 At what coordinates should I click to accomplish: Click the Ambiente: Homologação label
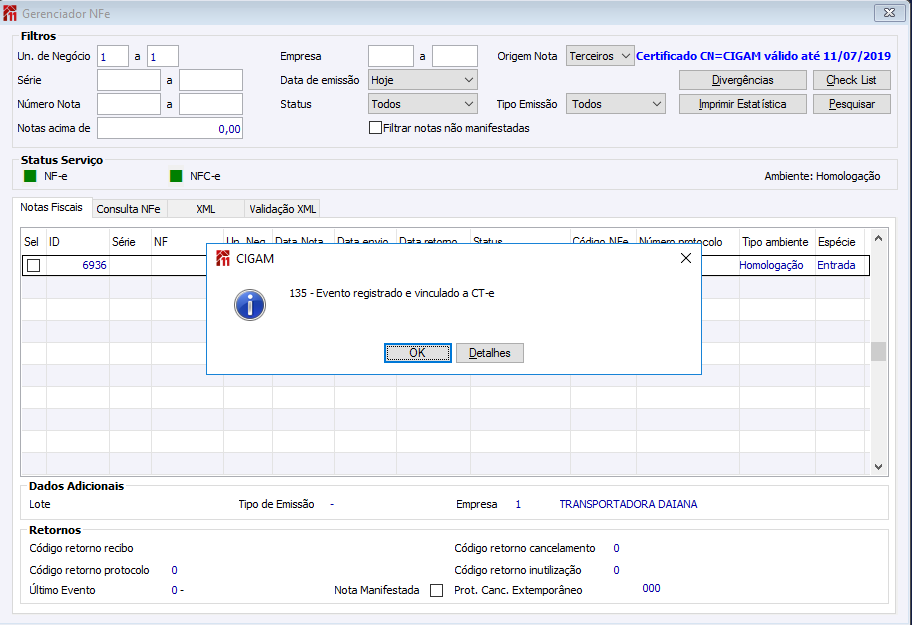(x=822, y=176)
